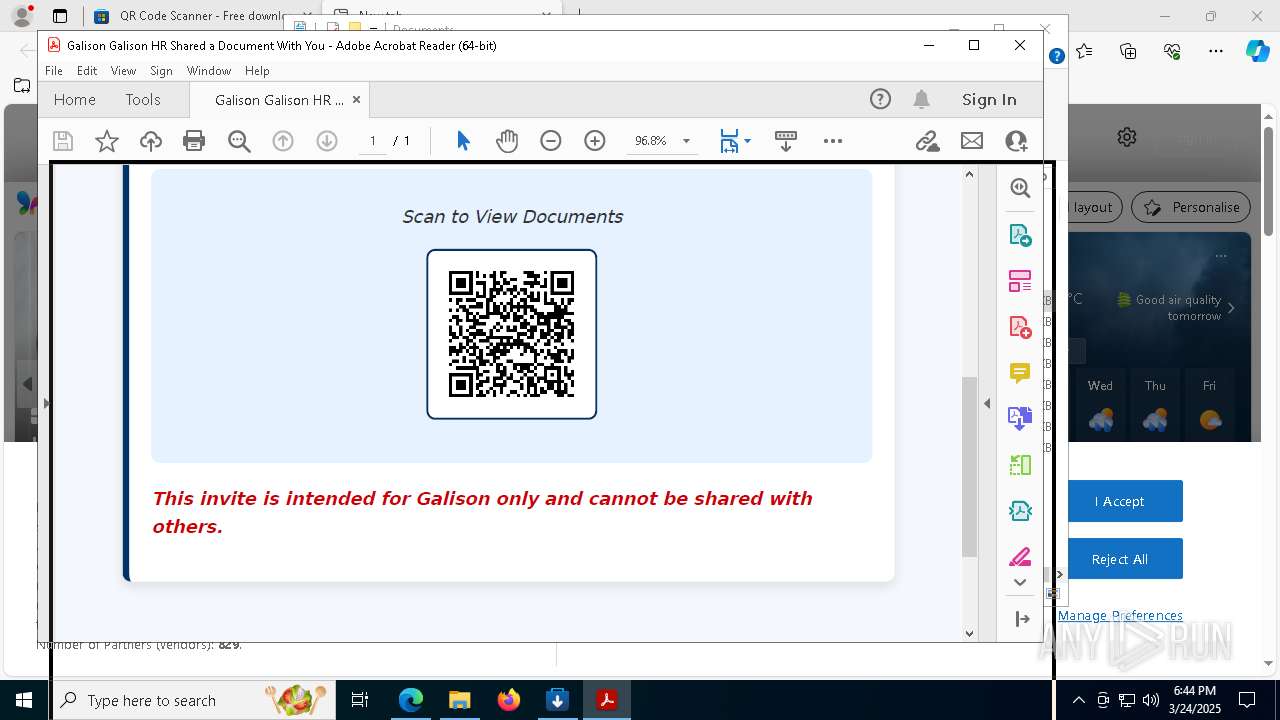The width and height of the screenshot is (1280, 720).
Task: Open Firefox from taskbar
Action: 508,700
